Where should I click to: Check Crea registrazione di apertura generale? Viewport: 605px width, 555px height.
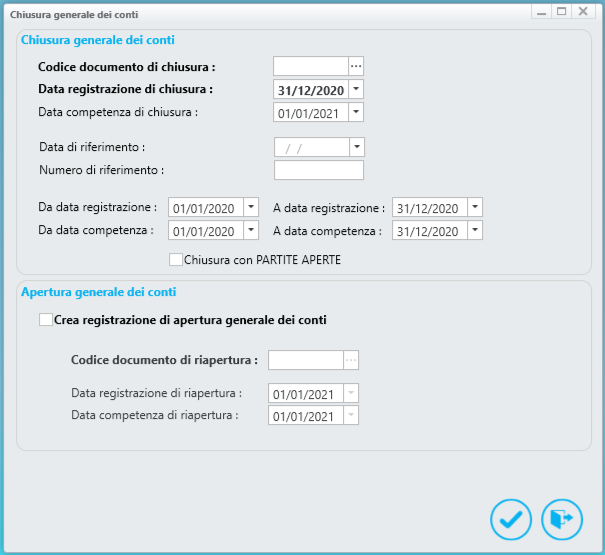coord(45,320)
